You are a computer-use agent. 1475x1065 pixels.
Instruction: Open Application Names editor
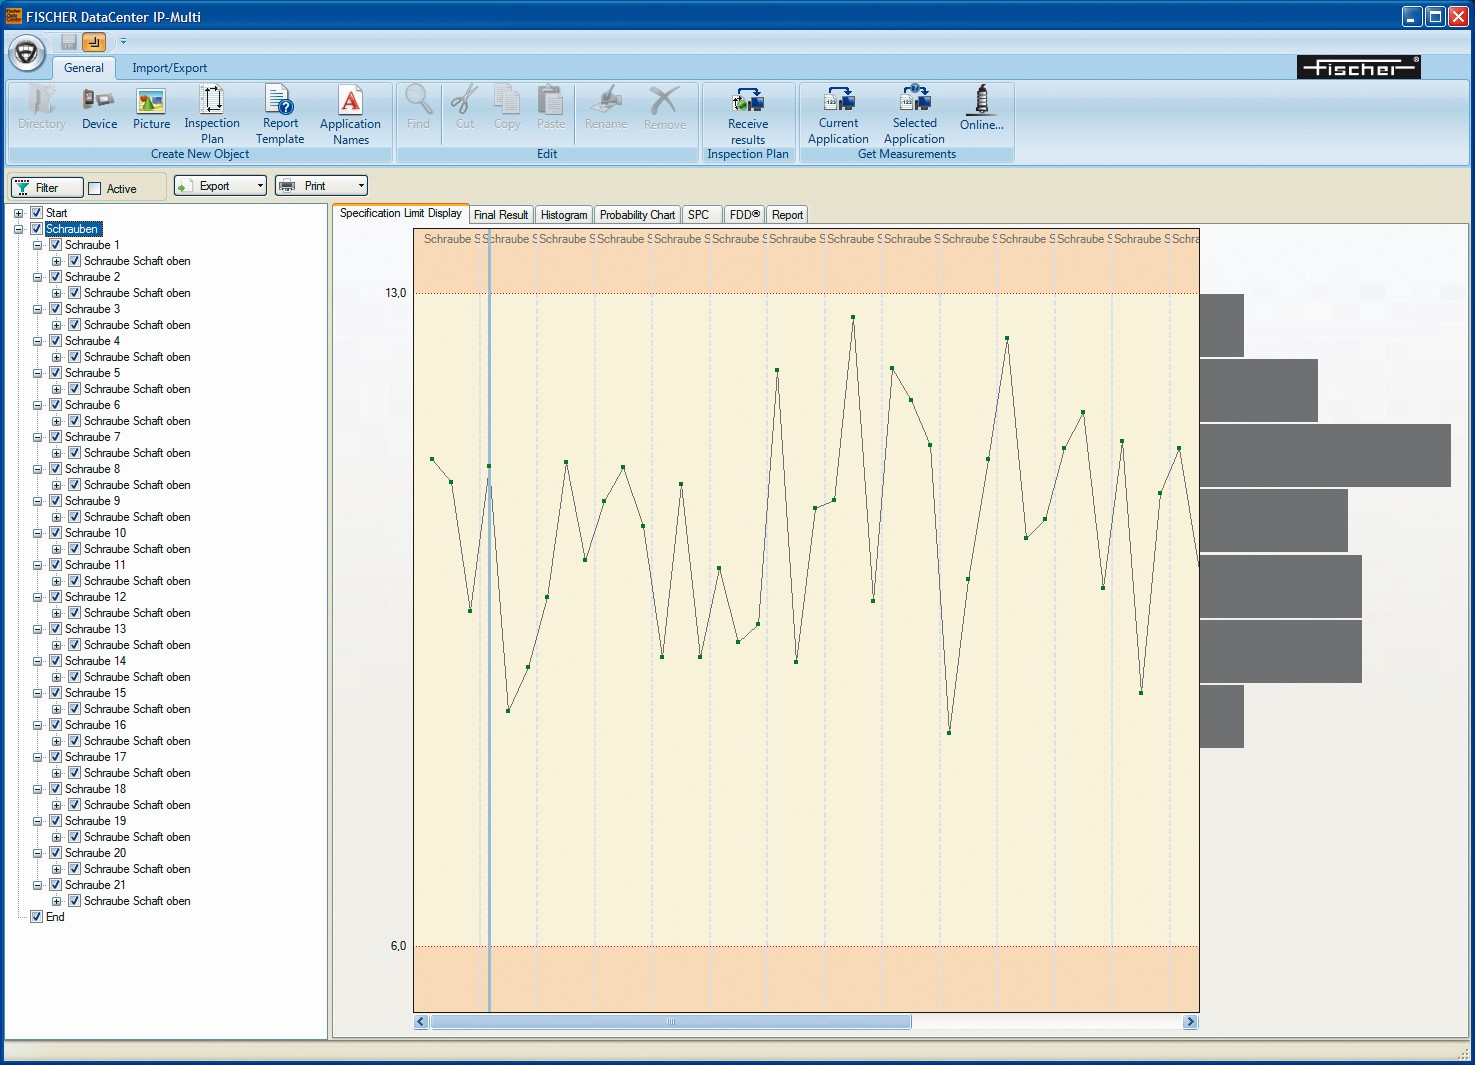point(350,115)
